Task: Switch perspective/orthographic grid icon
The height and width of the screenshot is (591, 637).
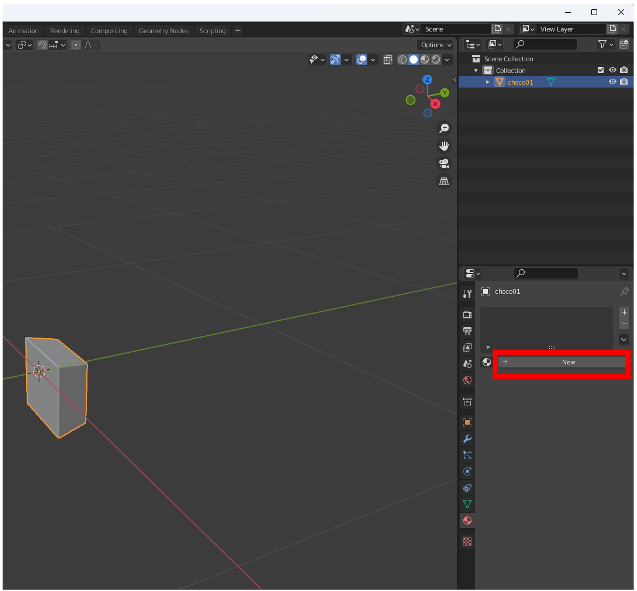Action: point(444,181)
